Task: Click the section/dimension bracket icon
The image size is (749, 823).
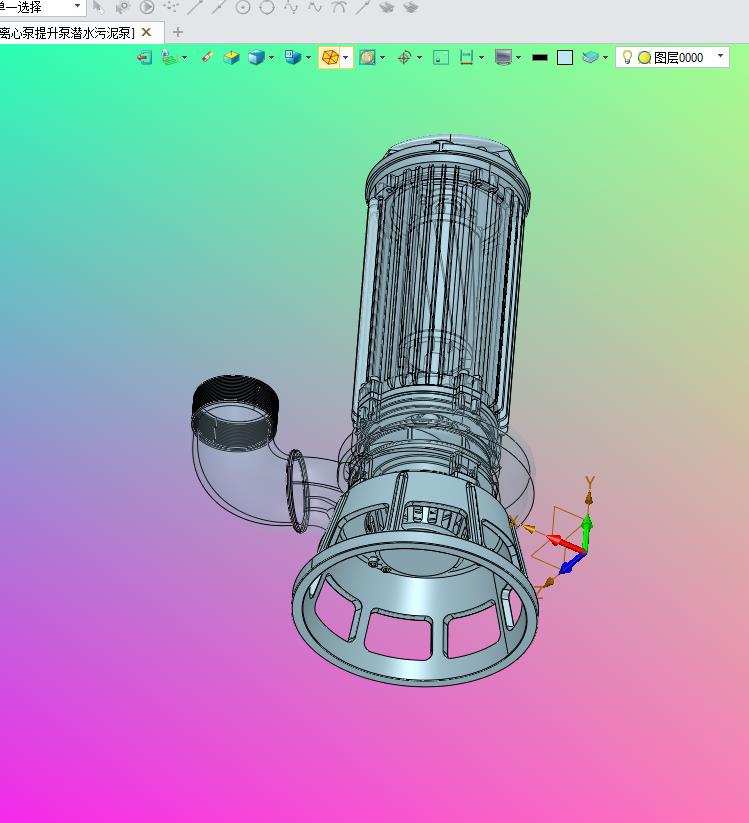Action: pyautogui.click(x=466, y=57)
